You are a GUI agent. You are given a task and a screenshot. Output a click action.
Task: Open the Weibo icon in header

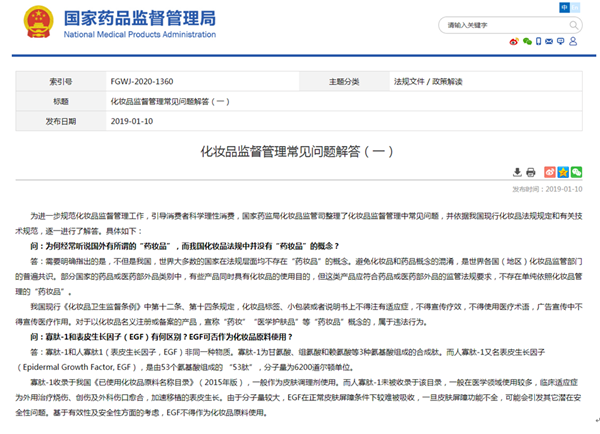(x=516, y=43)
